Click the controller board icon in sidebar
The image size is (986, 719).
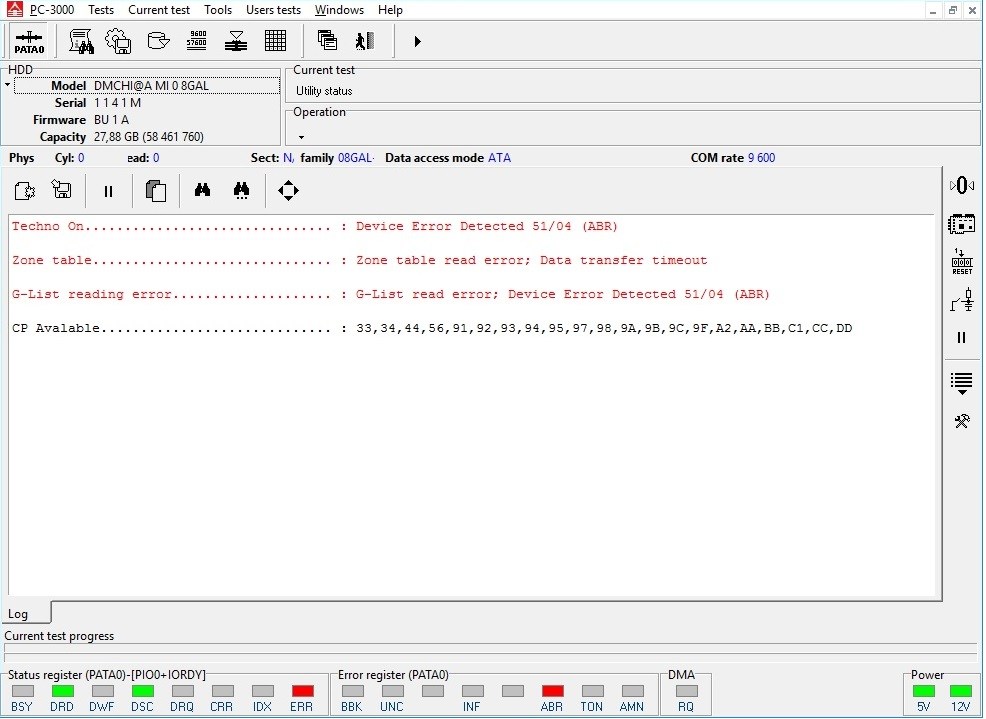point(962,224)
